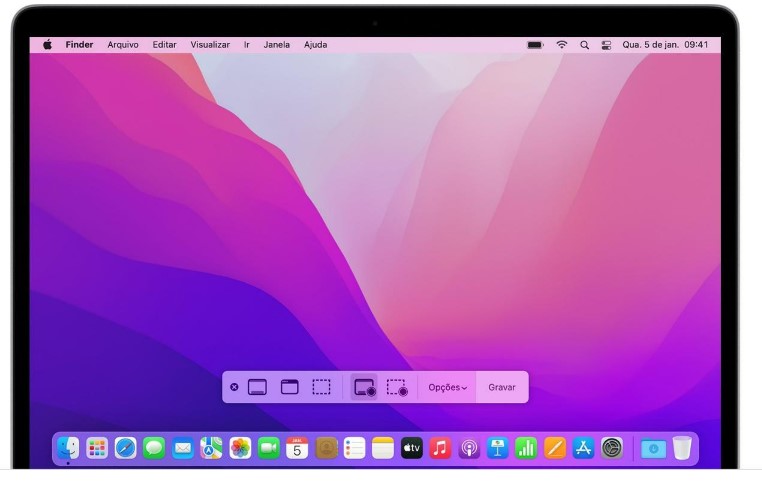Launch Keynote from the Dock

(x=498, y=448)
